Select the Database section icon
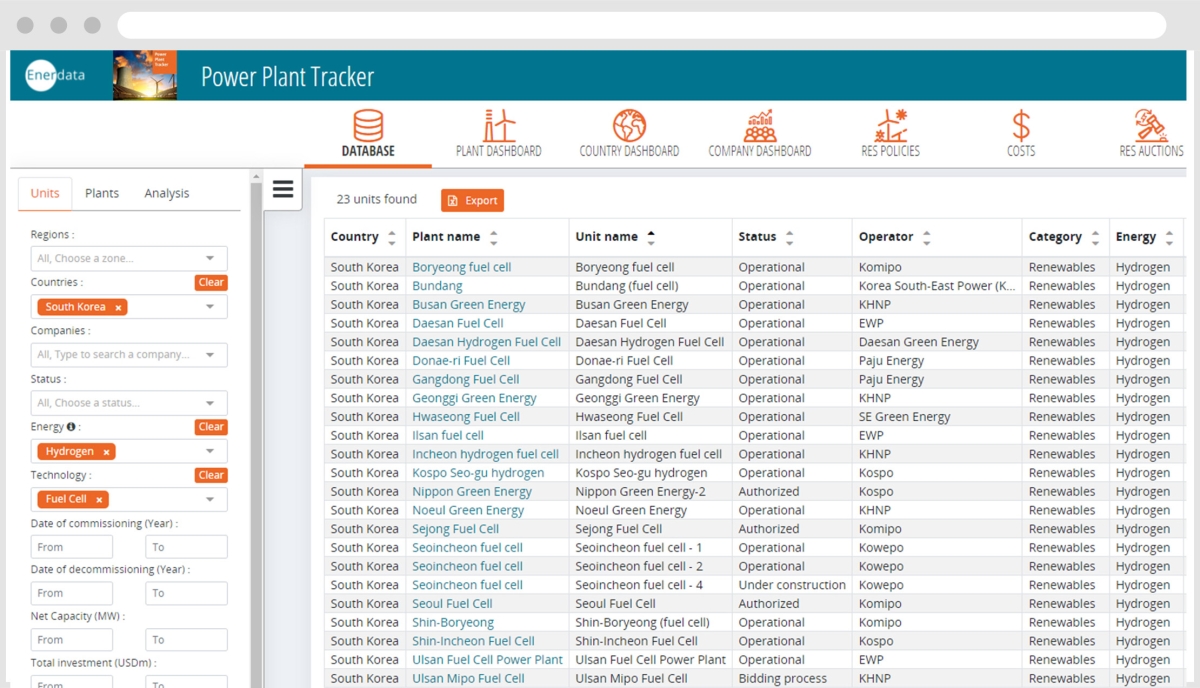Viewport: 1200px width, 688px height. point(368,132)
